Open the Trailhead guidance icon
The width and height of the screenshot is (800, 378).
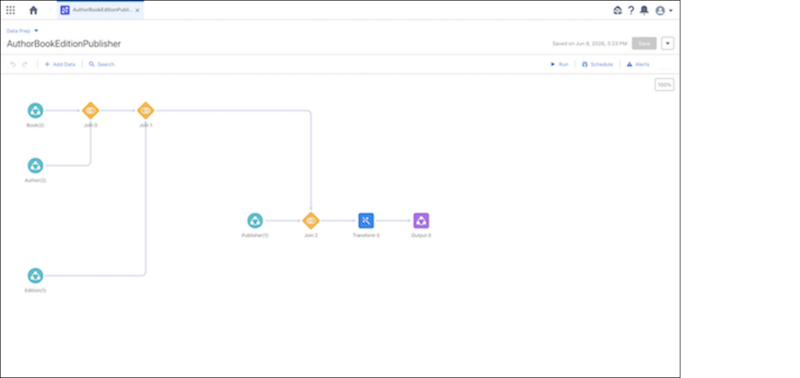(617, 10)
